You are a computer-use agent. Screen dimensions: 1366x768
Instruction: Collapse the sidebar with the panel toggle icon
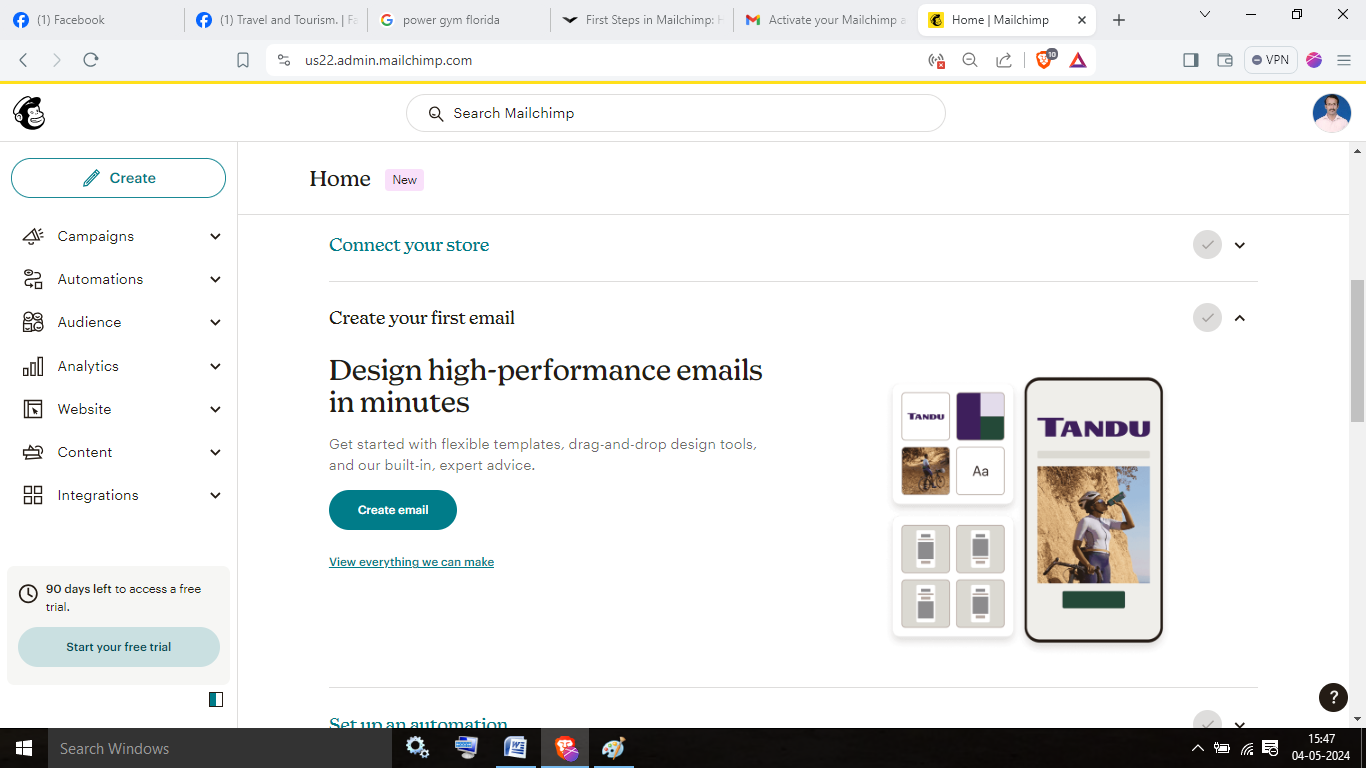[216, 699]
